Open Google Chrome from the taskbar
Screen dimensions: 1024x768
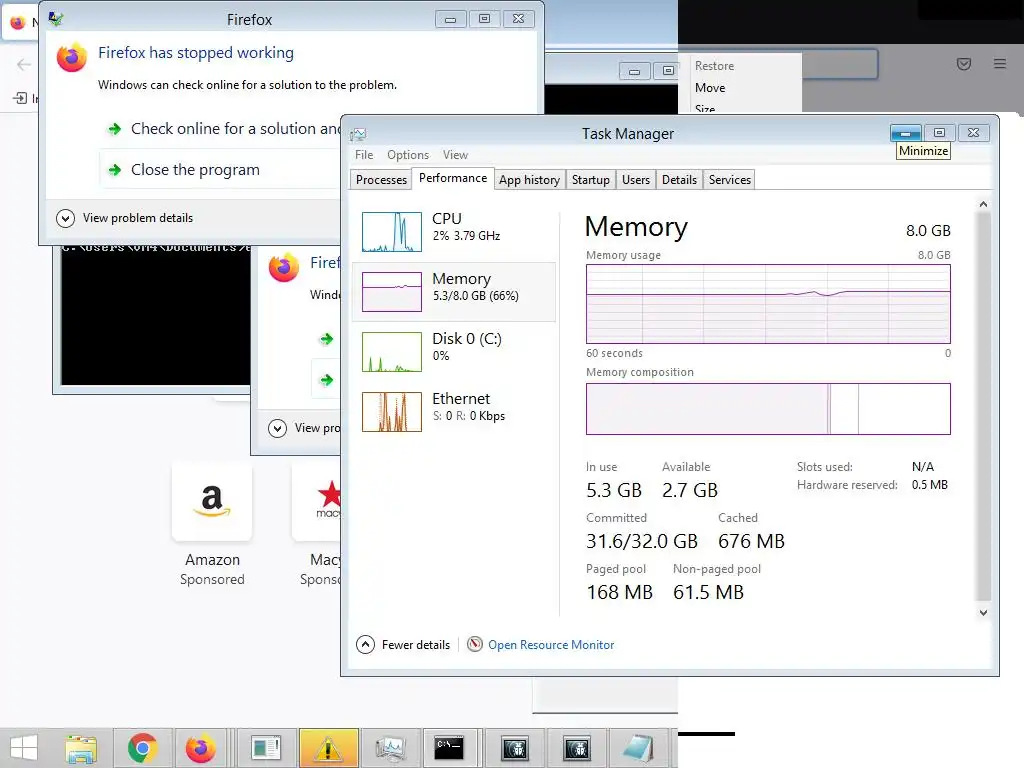142,748
